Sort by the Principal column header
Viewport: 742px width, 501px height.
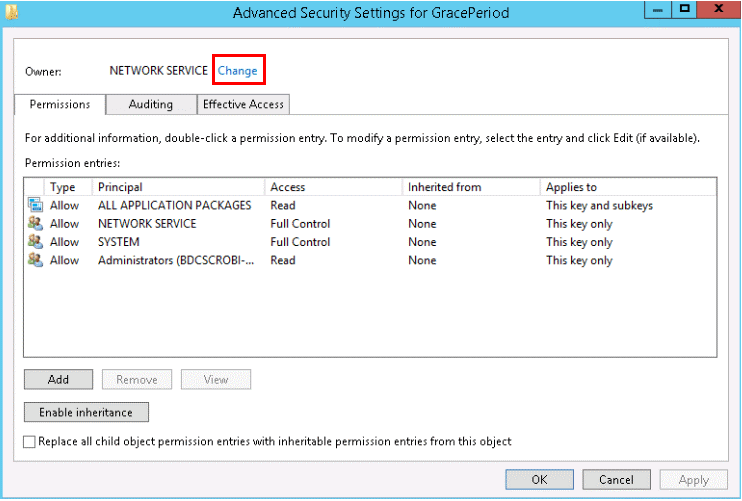(178, 187)
